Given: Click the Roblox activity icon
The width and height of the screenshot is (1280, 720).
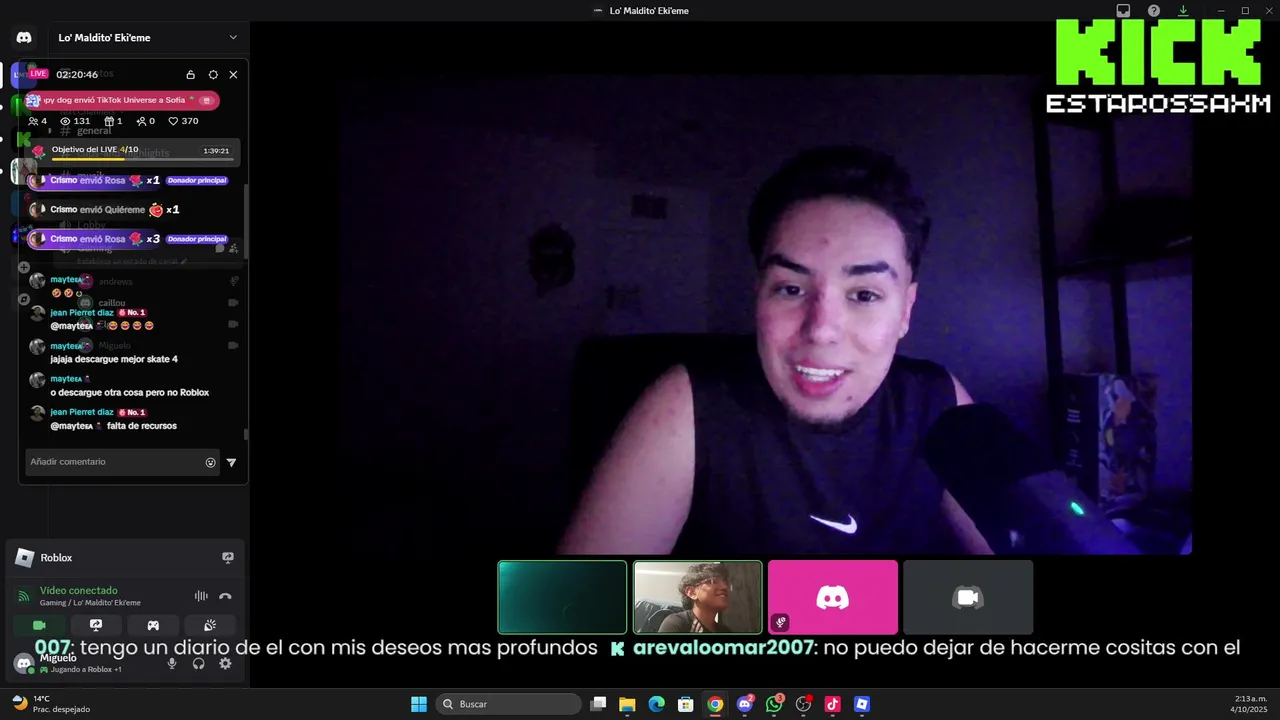Looking at the screenshot, I should pyautogui.click(x=24, y=558).
